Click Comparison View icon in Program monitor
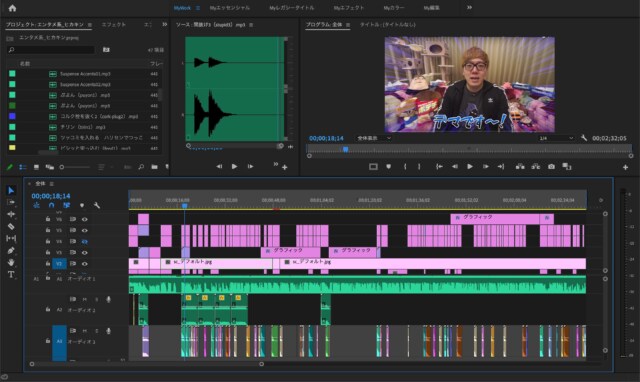 click(567, 167)
